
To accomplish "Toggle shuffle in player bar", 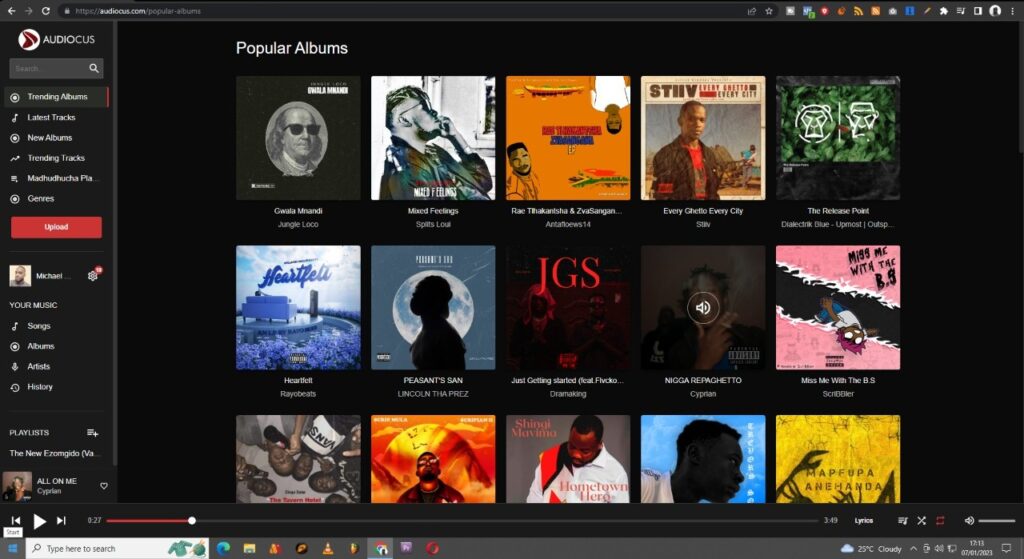I will tap(921, 520).
